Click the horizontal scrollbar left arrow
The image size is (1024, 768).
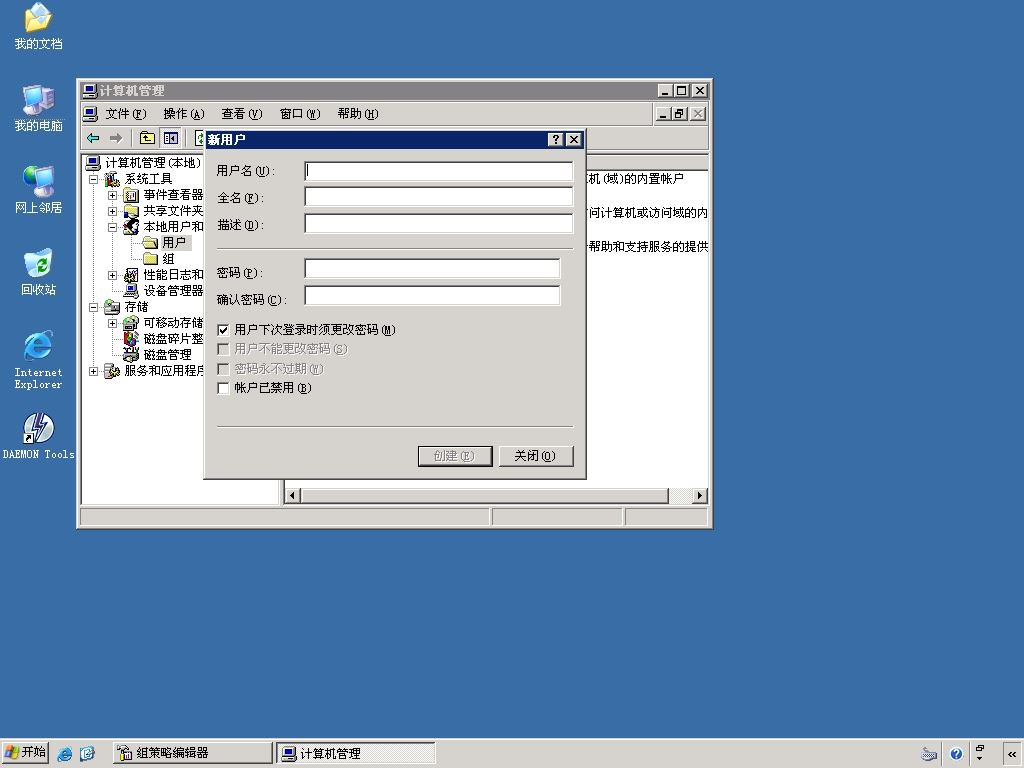tap(292, 496)
